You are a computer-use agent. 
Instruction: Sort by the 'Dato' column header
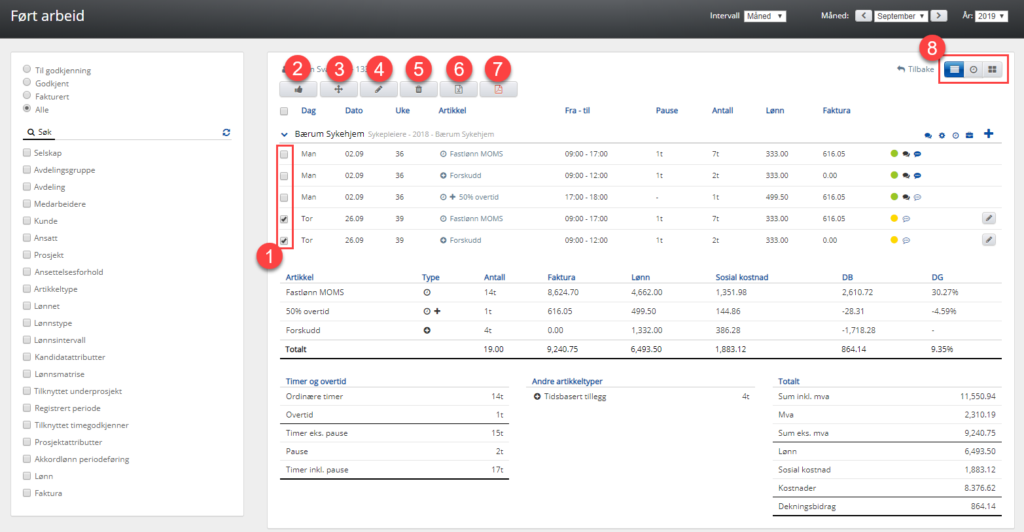point(353,110)
